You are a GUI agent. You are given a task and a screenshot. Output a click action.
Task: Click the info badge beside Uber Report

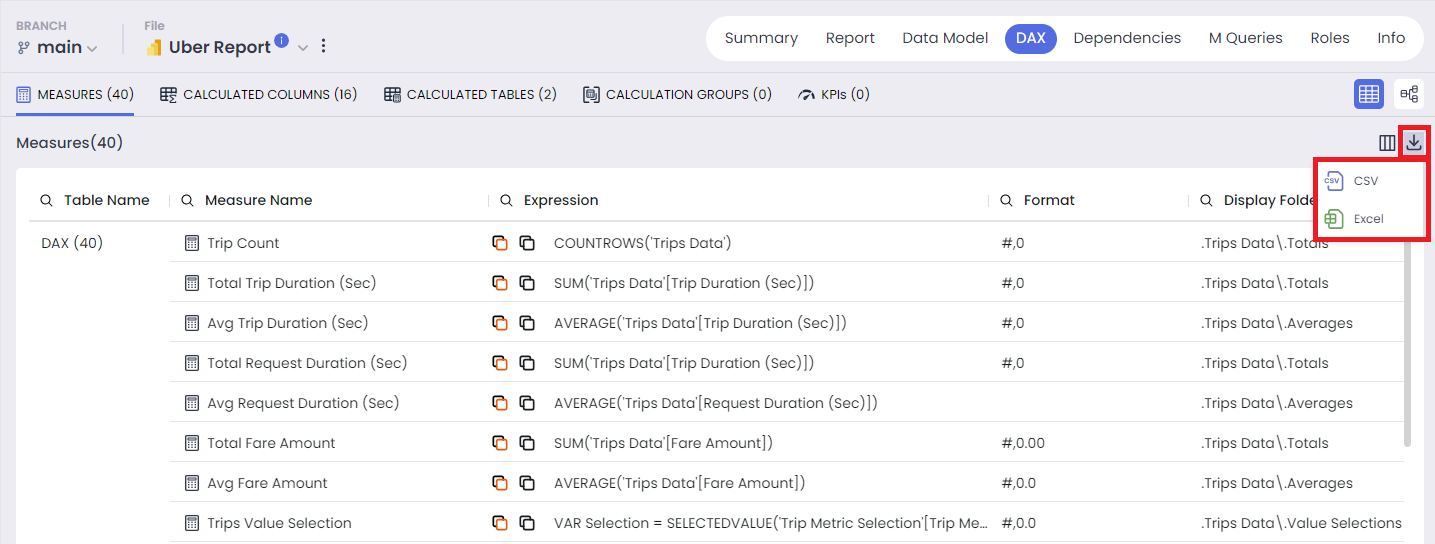point(281,41)
